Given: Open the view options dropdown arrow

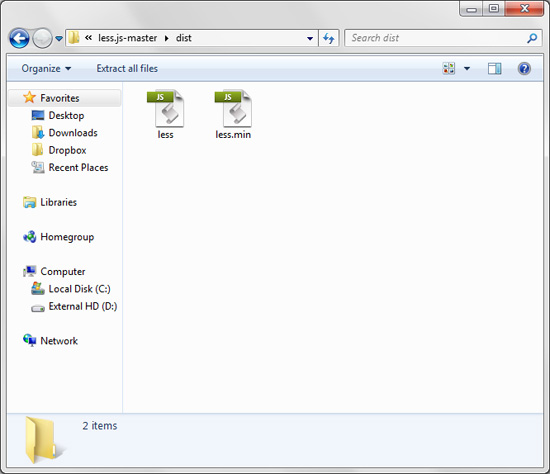Looking at the screenshot, I should pos(467,69).
